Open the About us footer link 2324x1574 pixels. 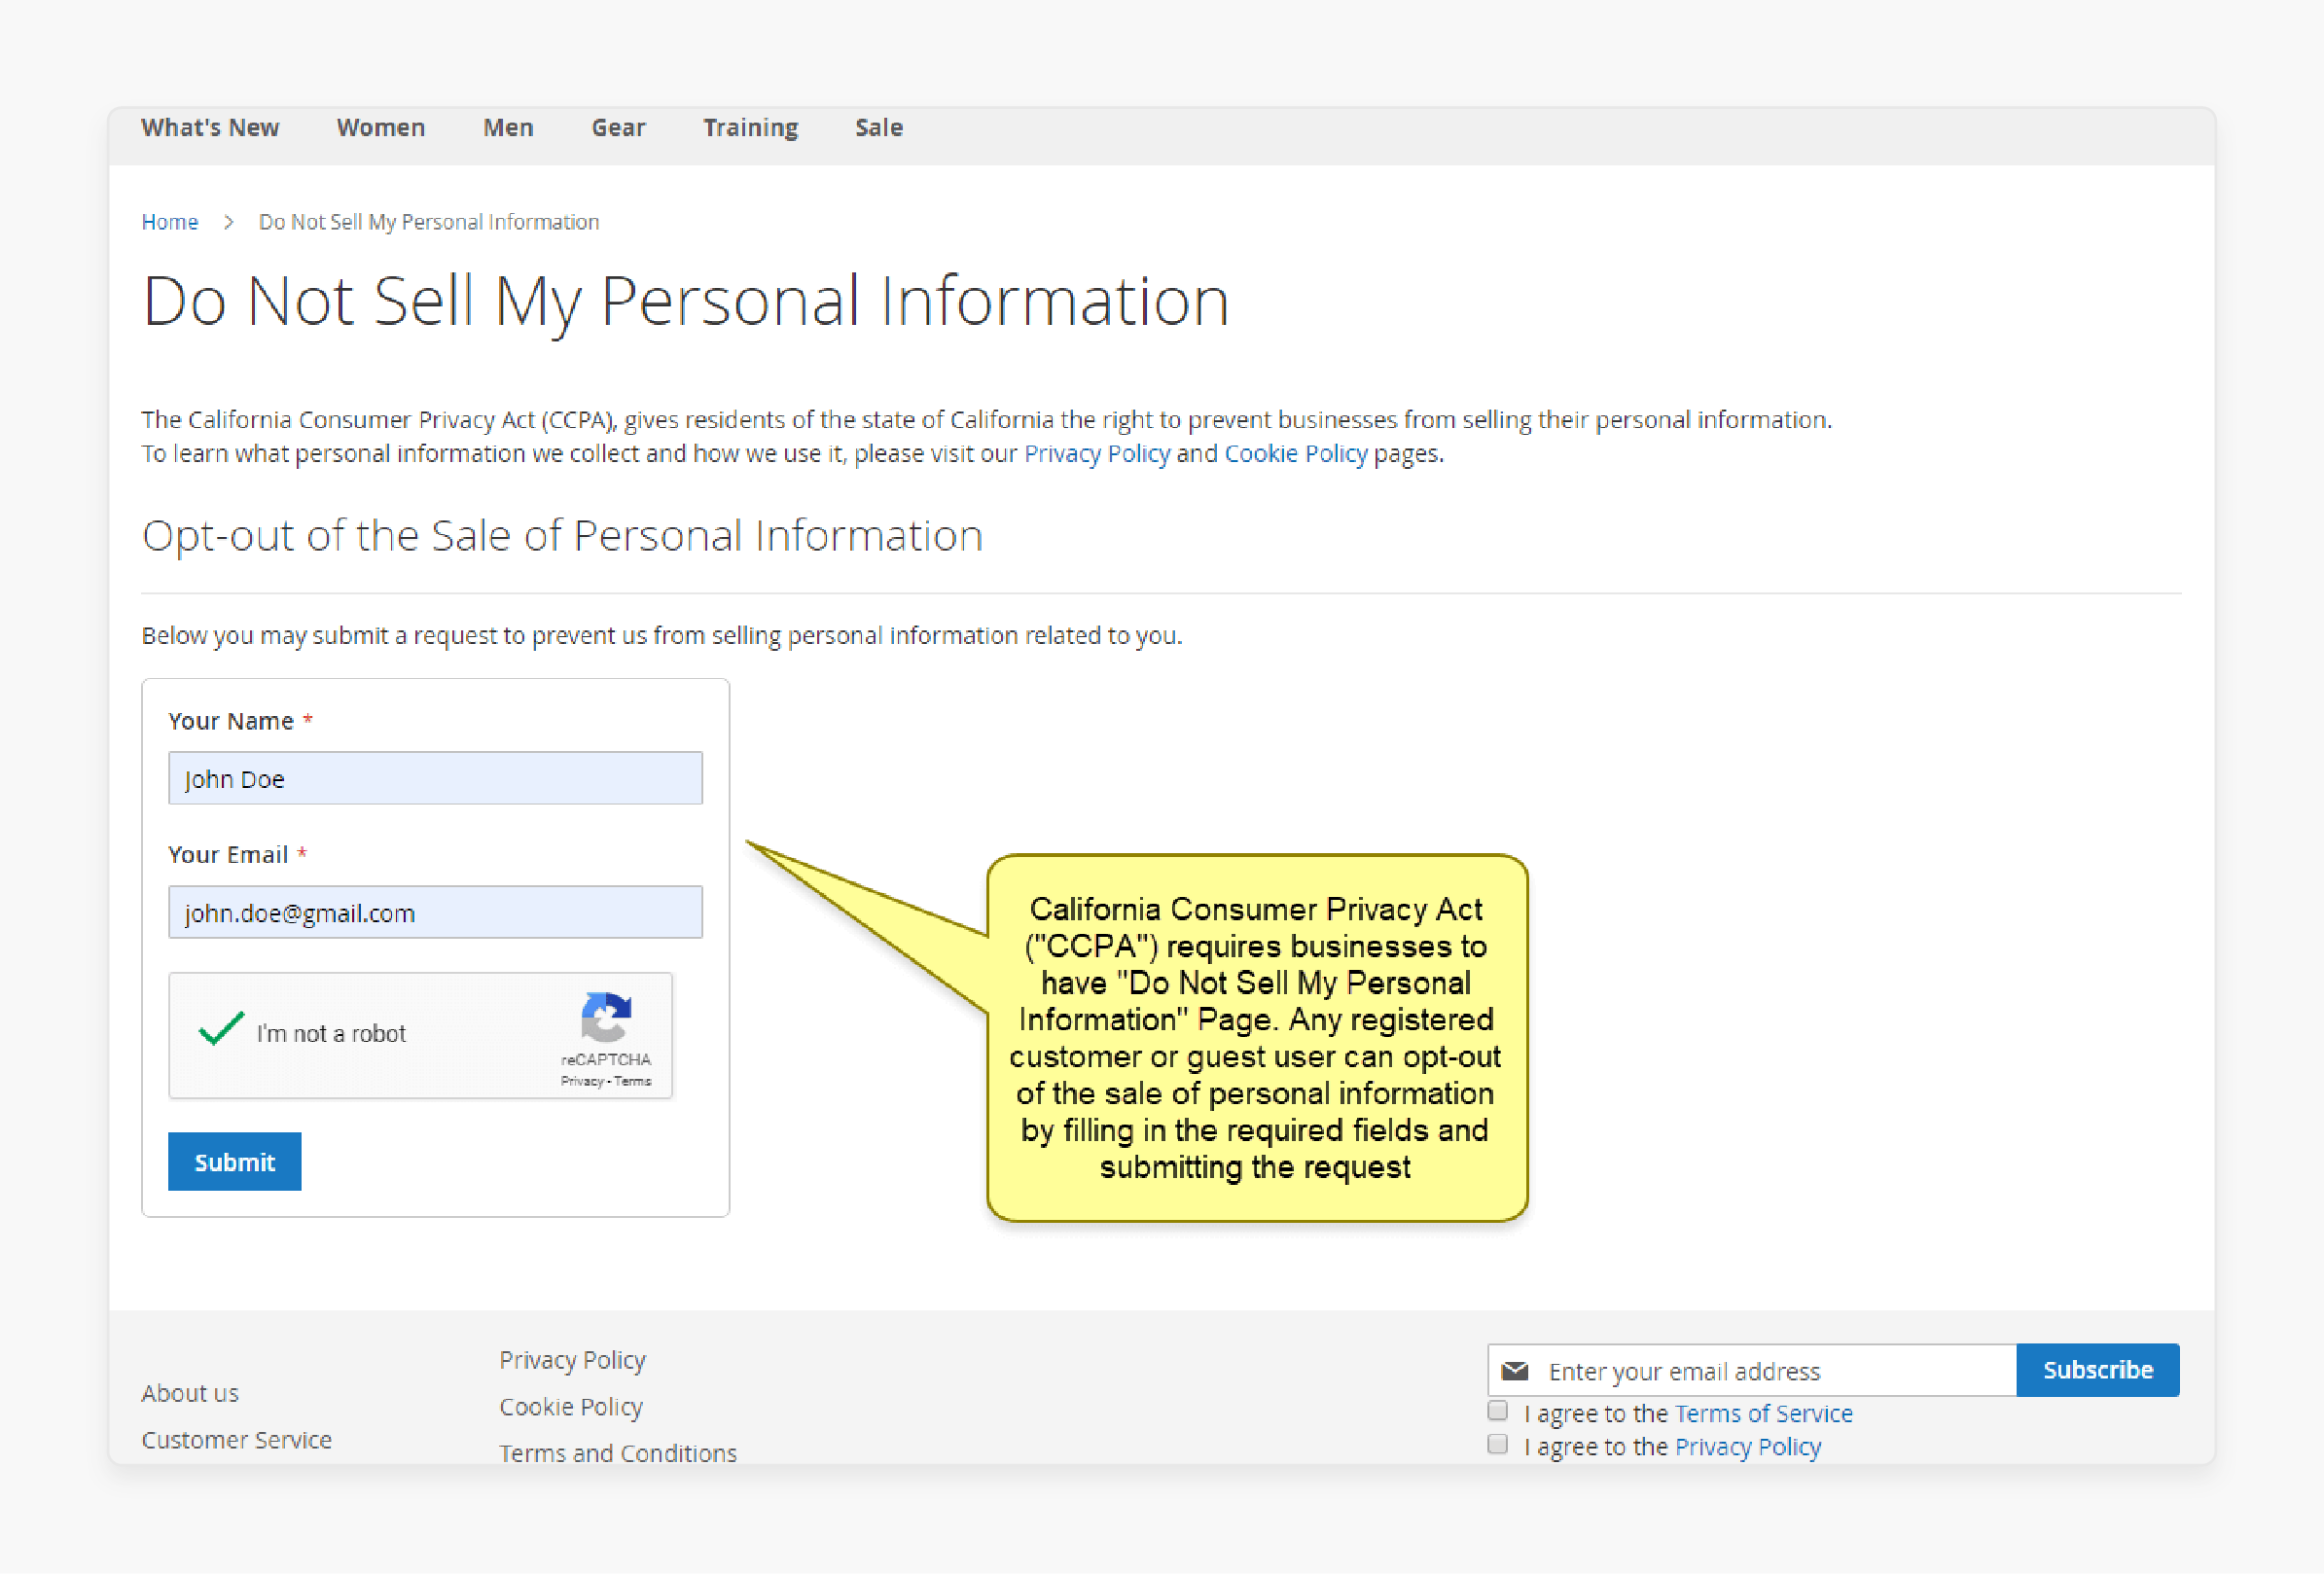190,1393
